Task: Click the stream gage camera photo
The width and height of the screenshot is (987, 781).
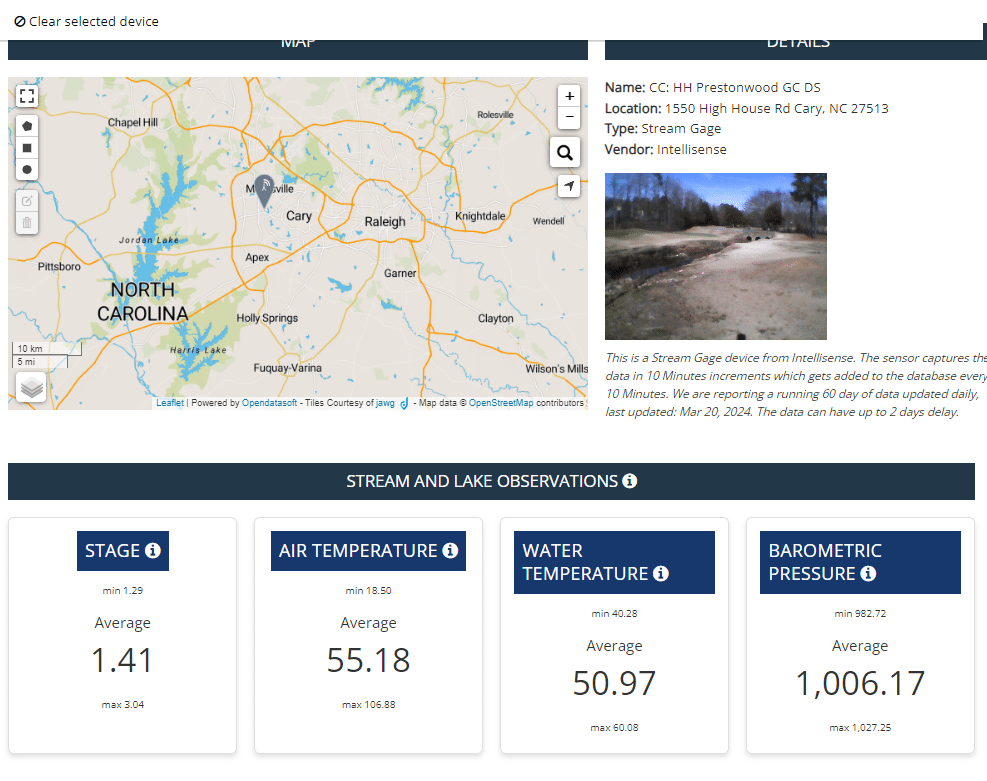Action: (x=715, y=256)
